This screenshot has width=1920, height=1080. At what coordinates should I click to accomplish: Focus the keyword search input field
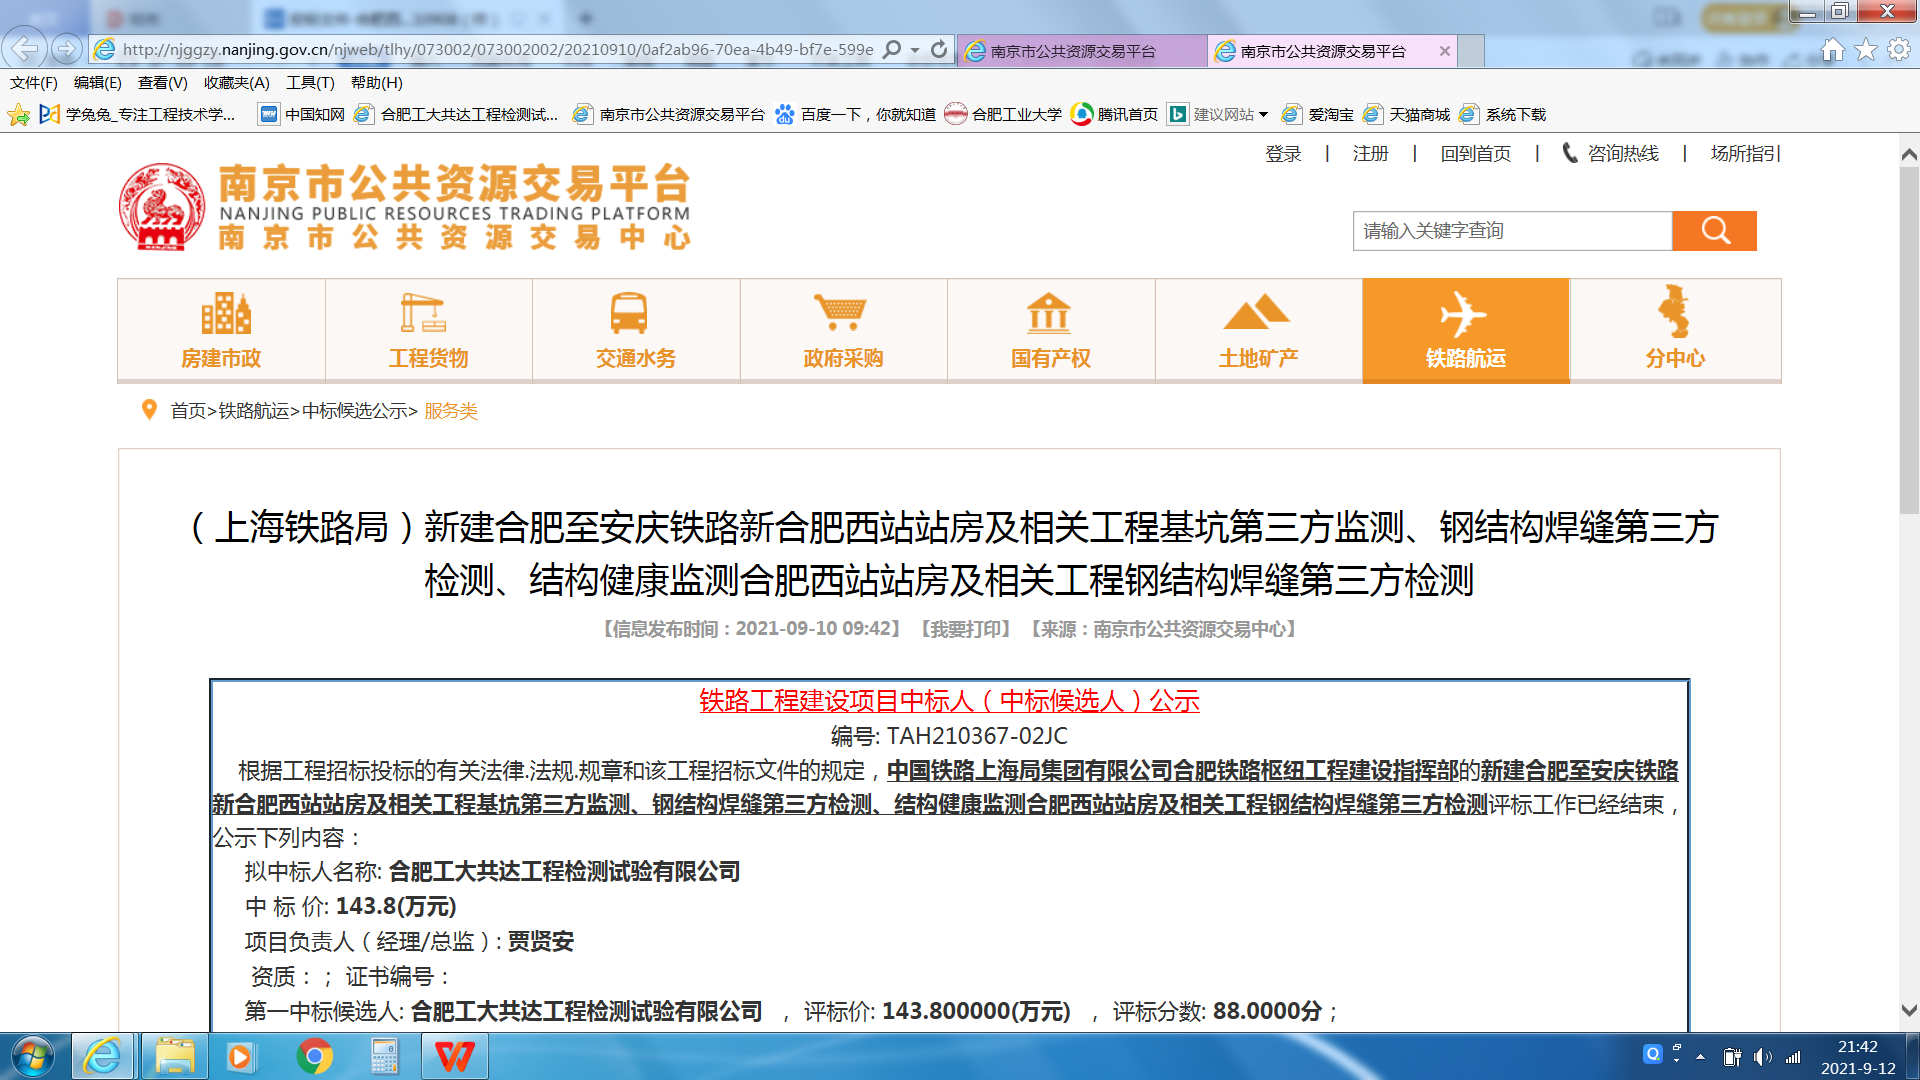click(1512, 231)
